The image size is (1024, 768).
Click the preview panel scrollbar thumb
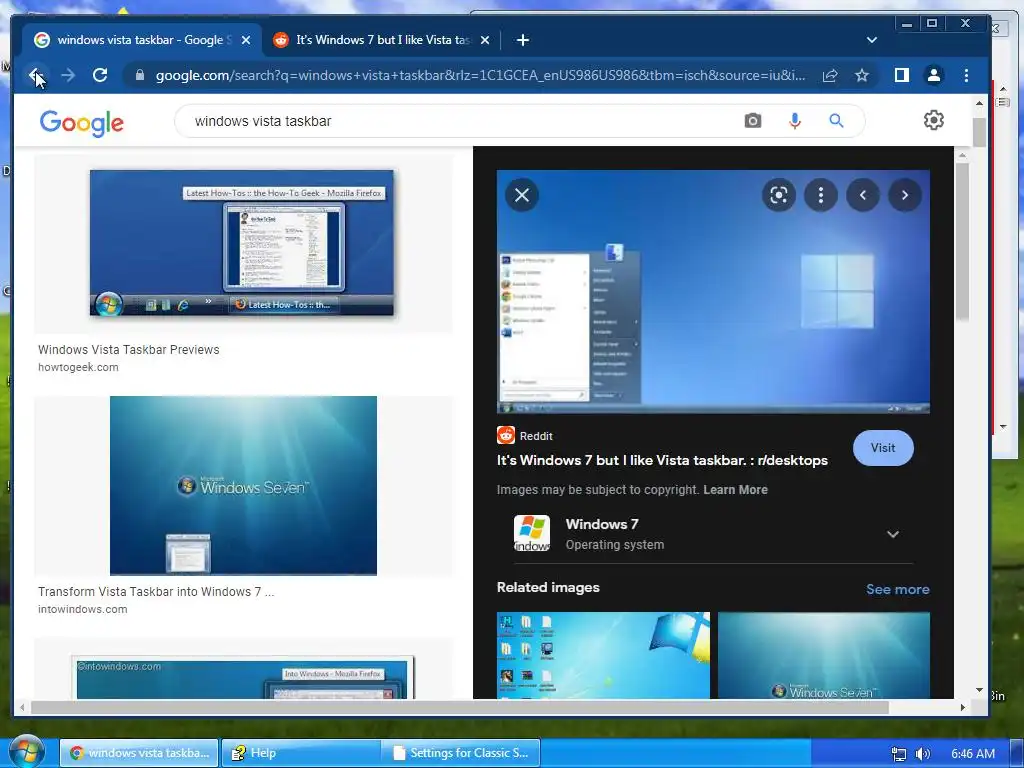[962, 242]
